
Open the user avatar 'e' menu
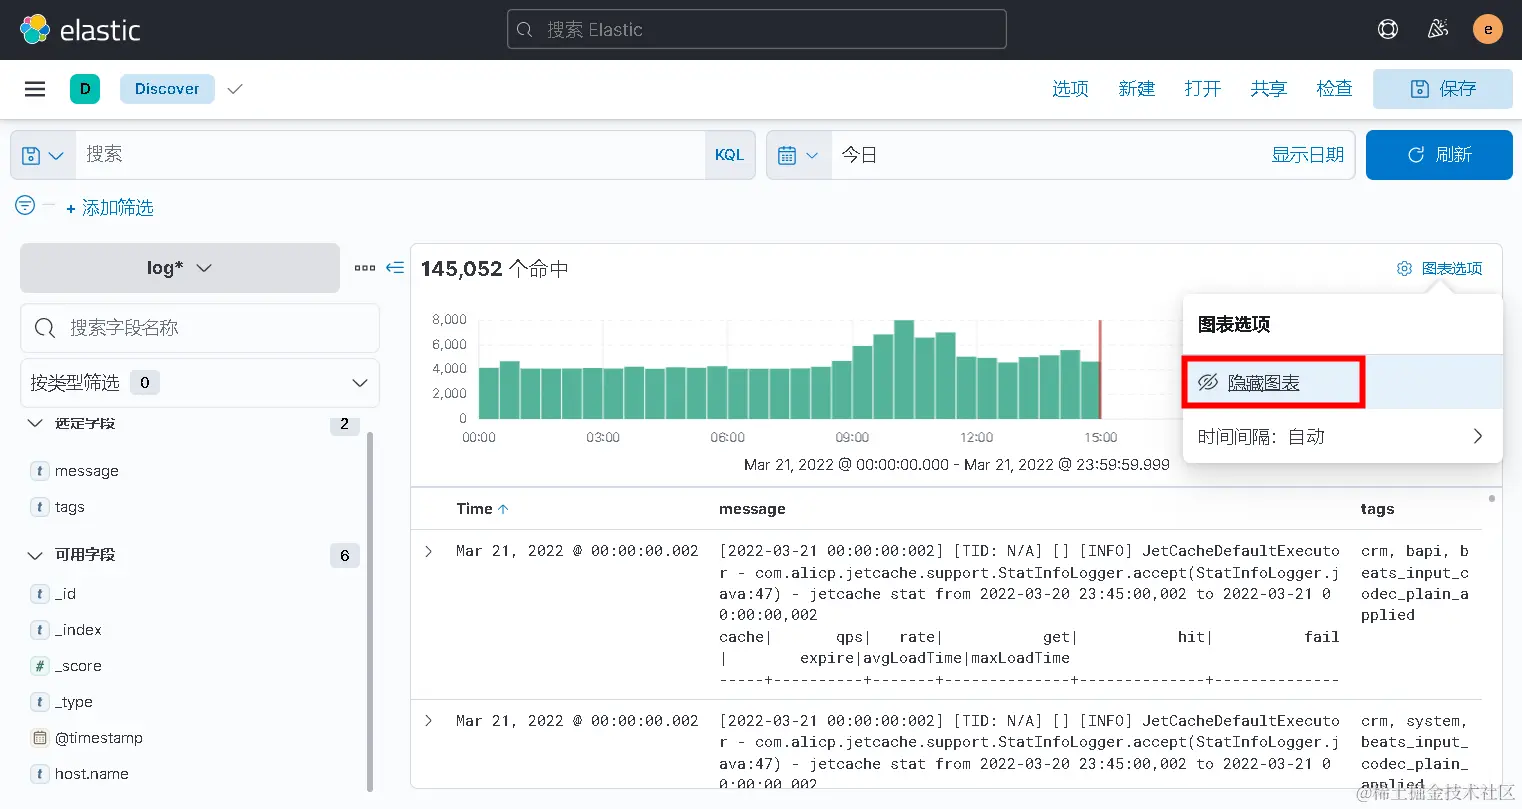(1488, 29)
